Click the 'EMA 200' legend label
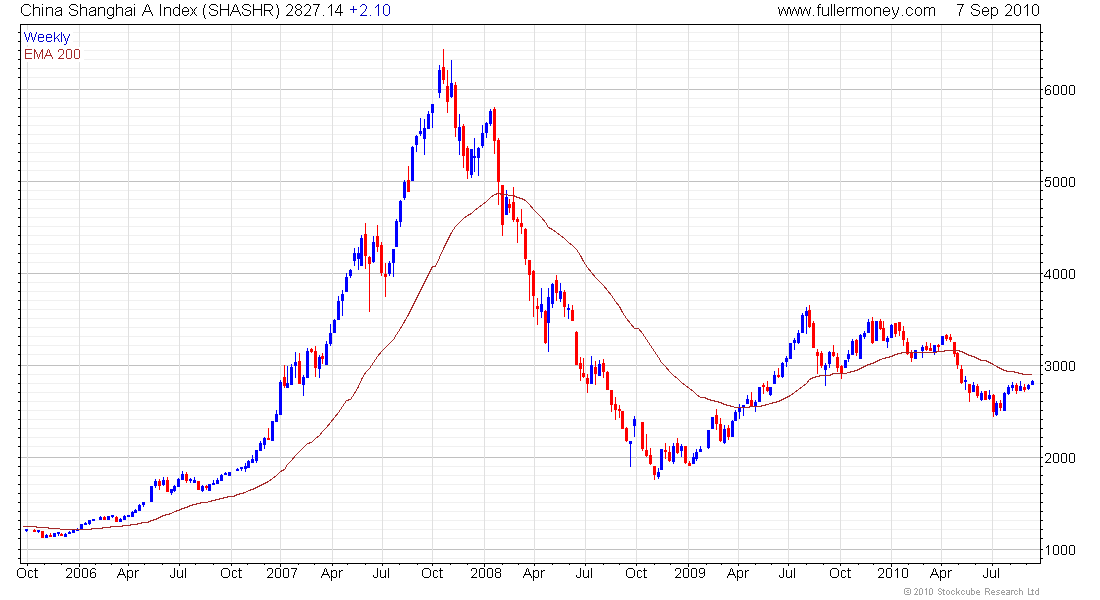 [52, 55]
